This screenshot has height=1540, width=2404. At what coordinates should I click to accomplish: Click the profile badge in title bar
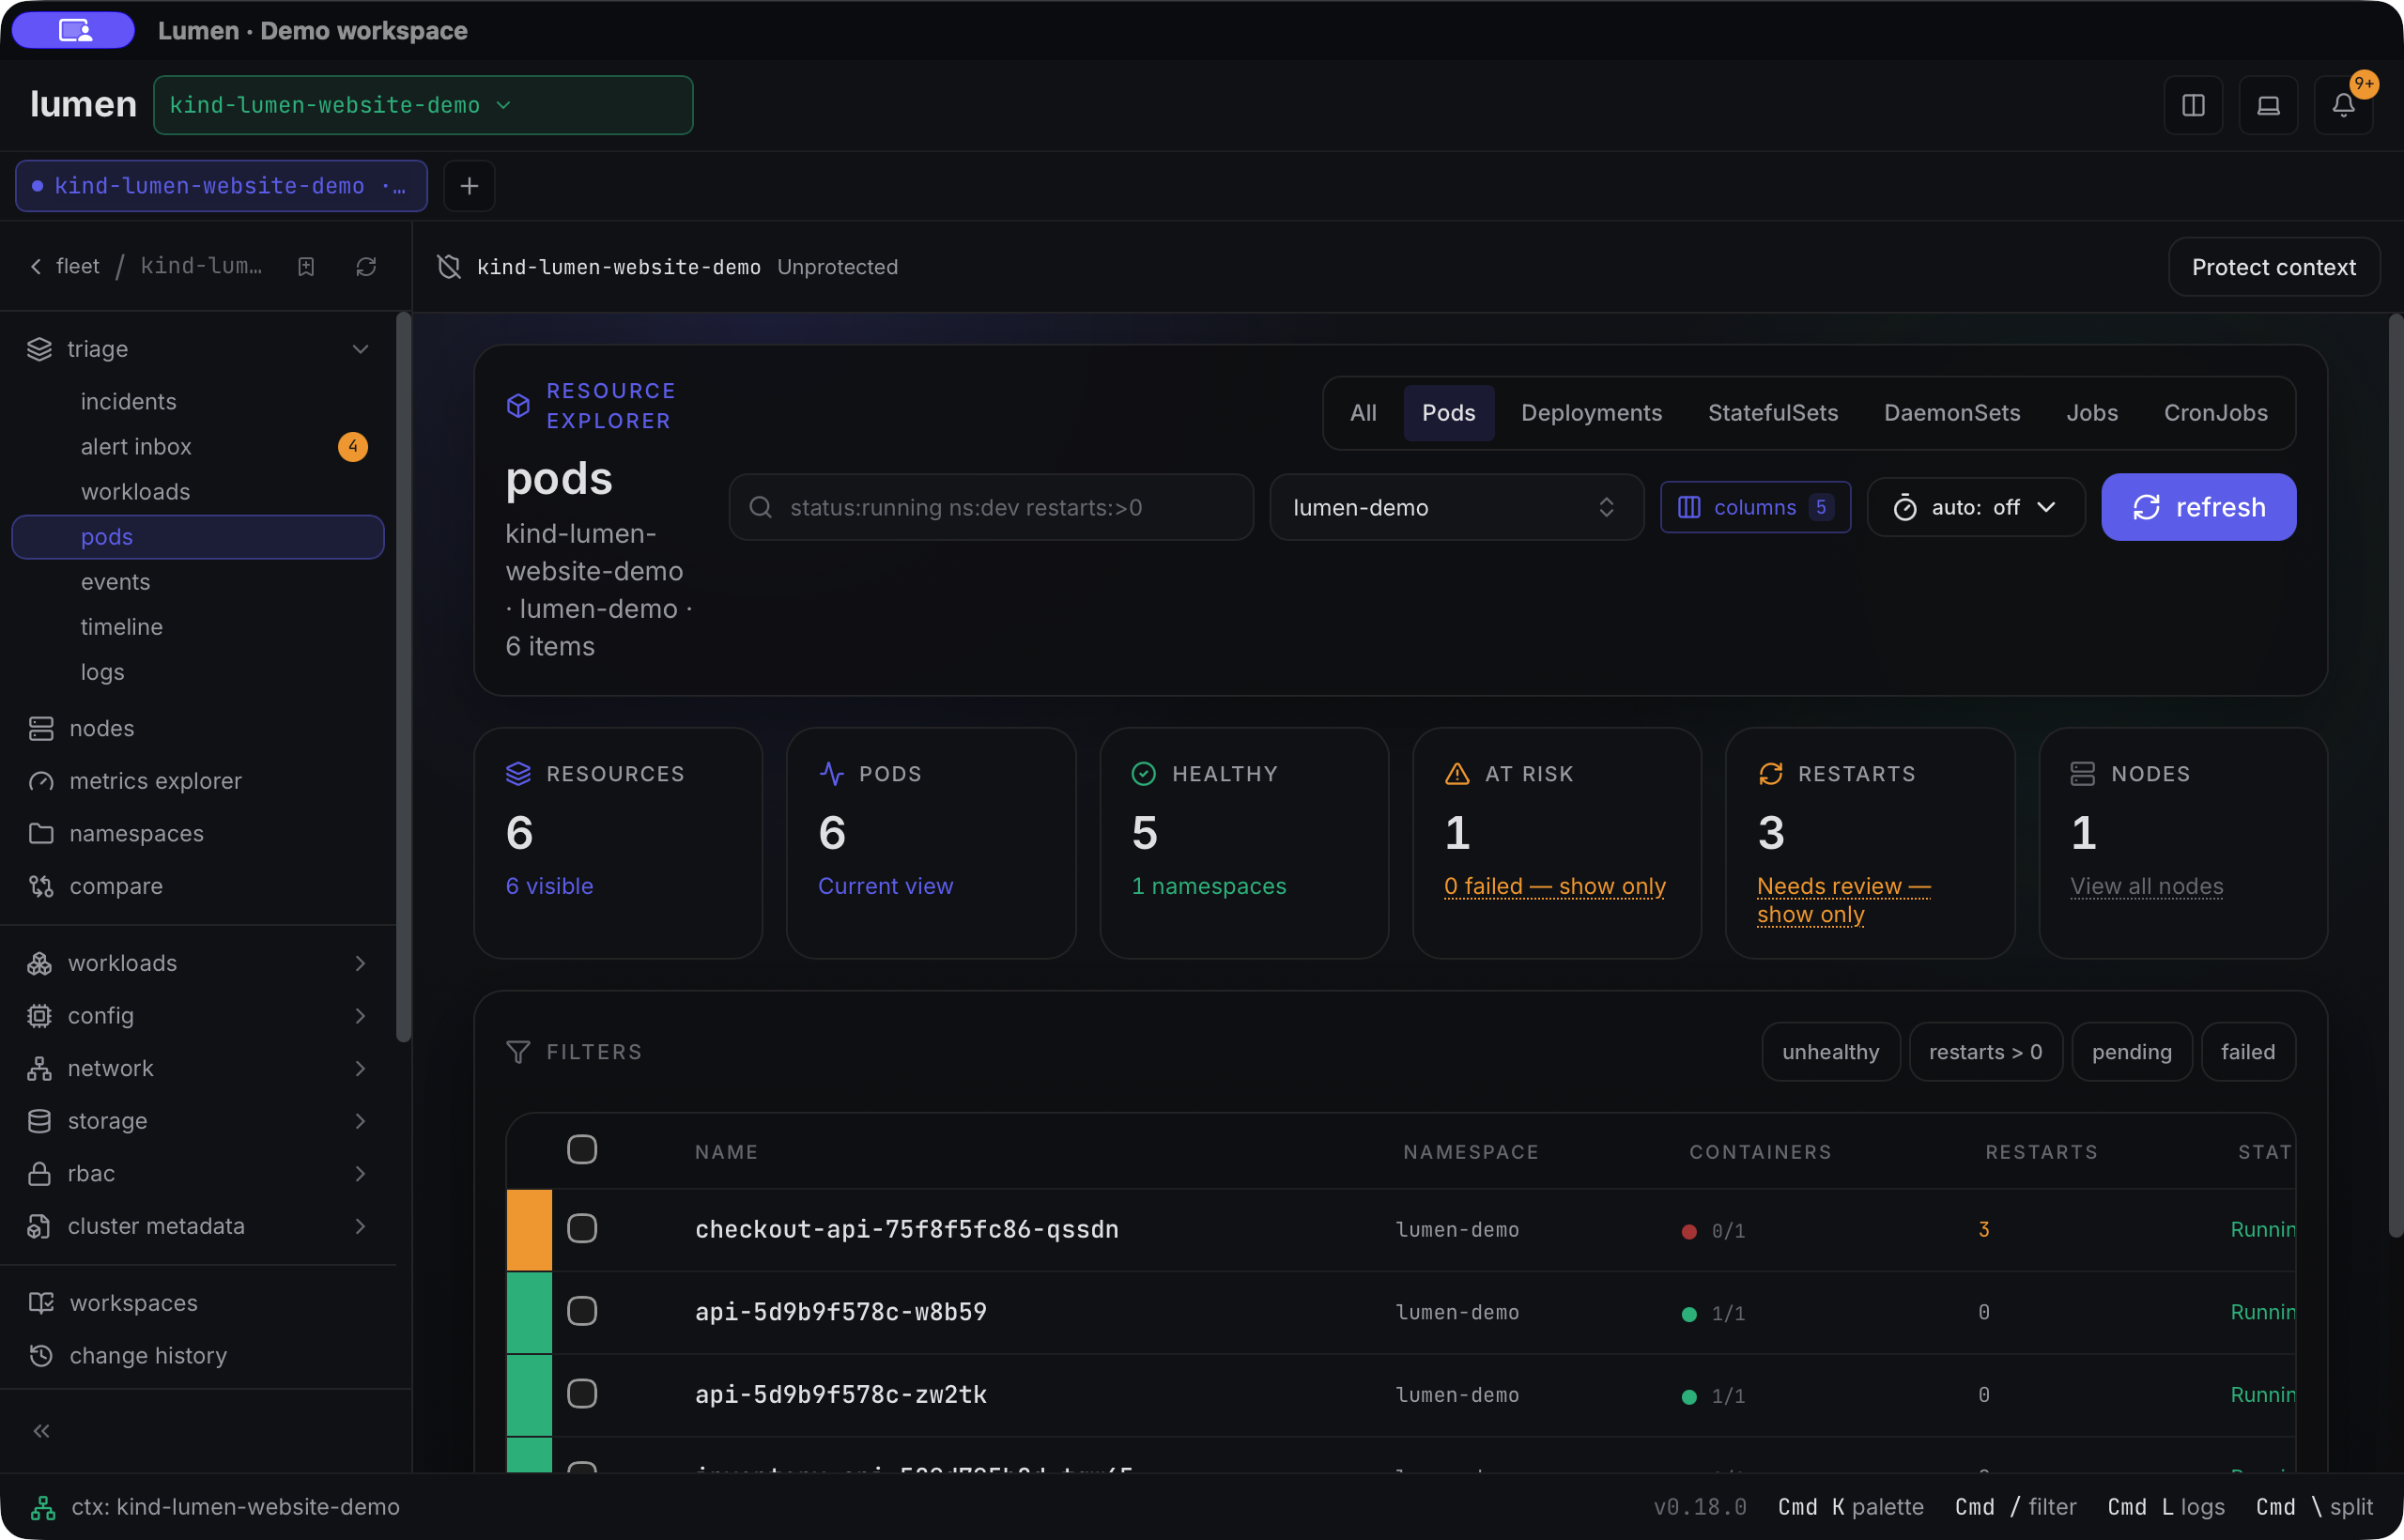coord(74,30)
